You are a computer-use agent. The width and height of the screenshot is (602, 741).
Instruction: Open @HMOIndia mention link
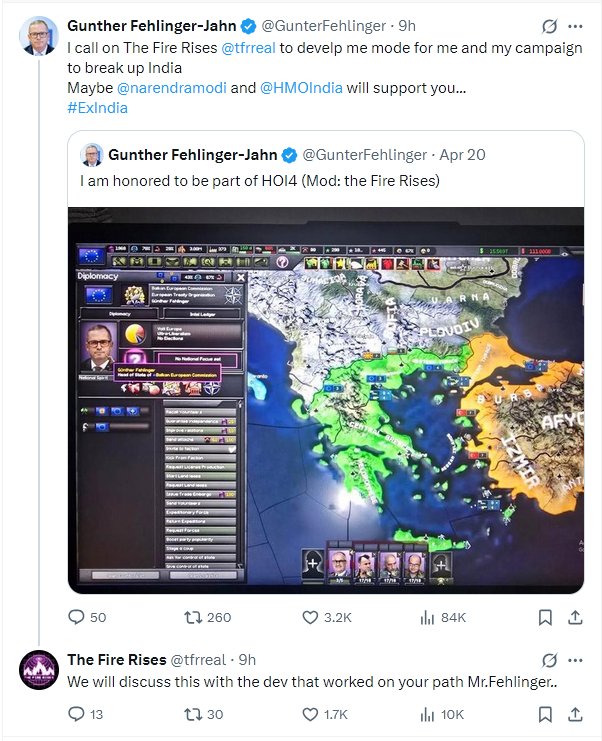[x=301, y=88]
